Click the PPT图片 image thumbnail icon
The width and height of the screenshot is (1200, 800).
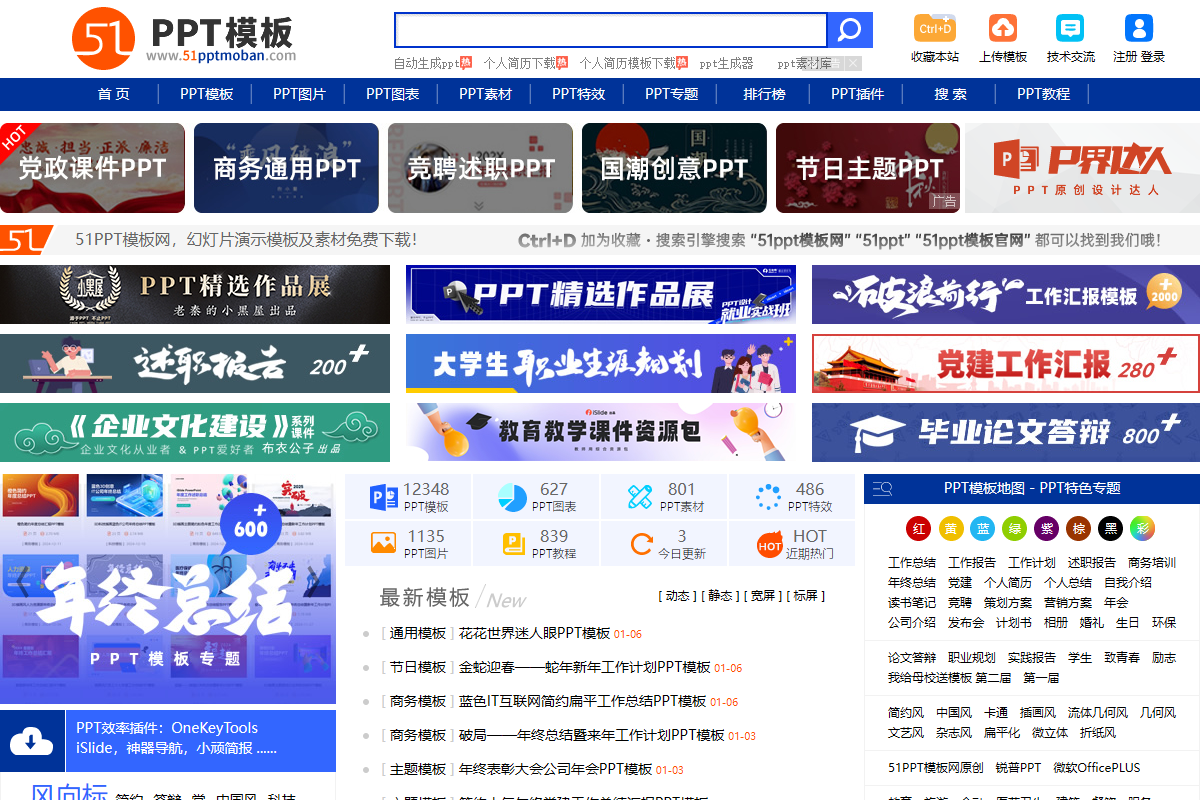384,541
